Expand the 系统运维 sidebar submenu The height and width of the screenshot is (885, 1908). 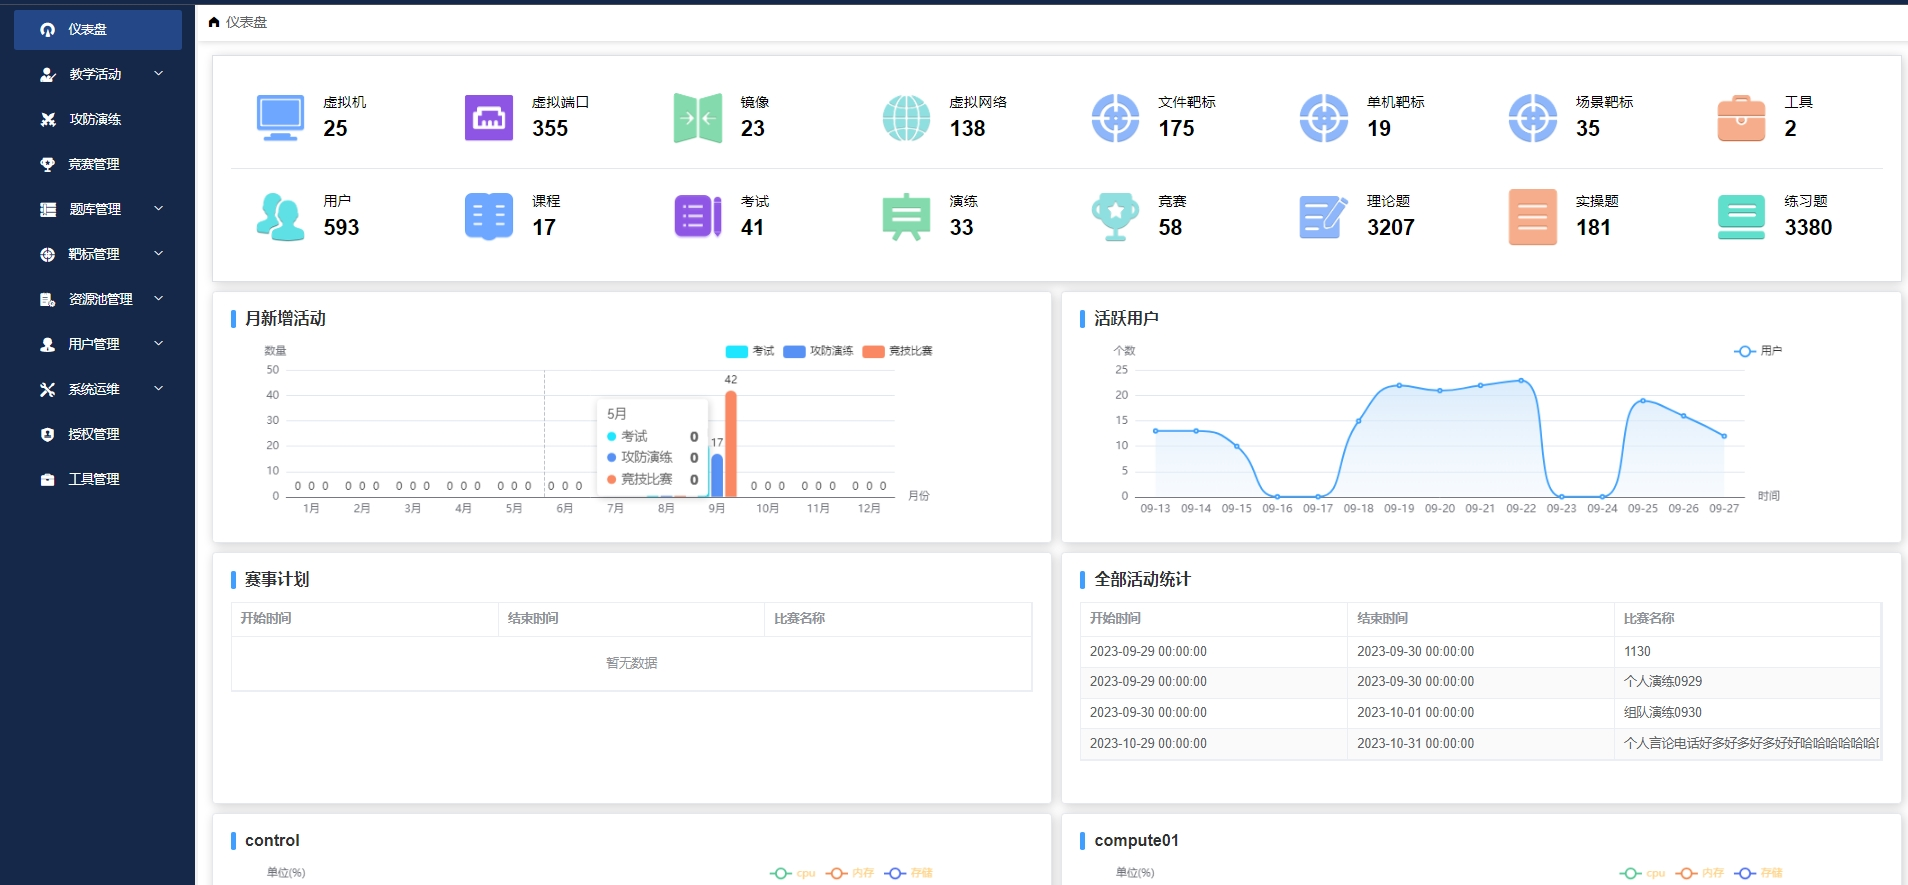(96, 389)
